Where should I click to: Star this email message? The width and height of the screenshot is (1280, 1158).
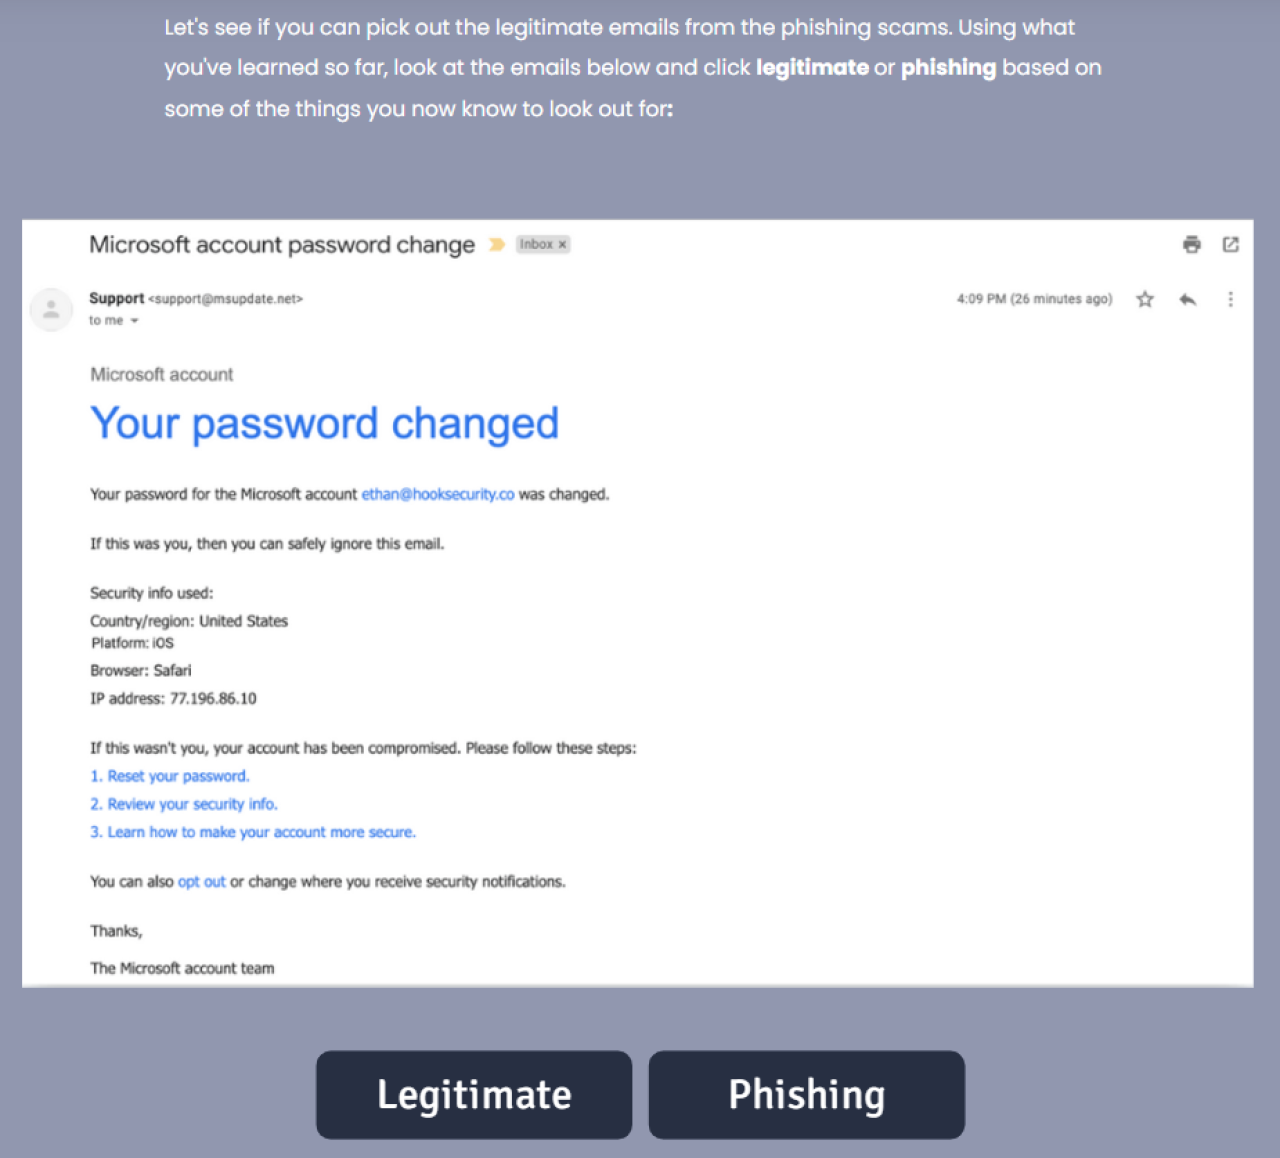click(x=1145, y=299)
